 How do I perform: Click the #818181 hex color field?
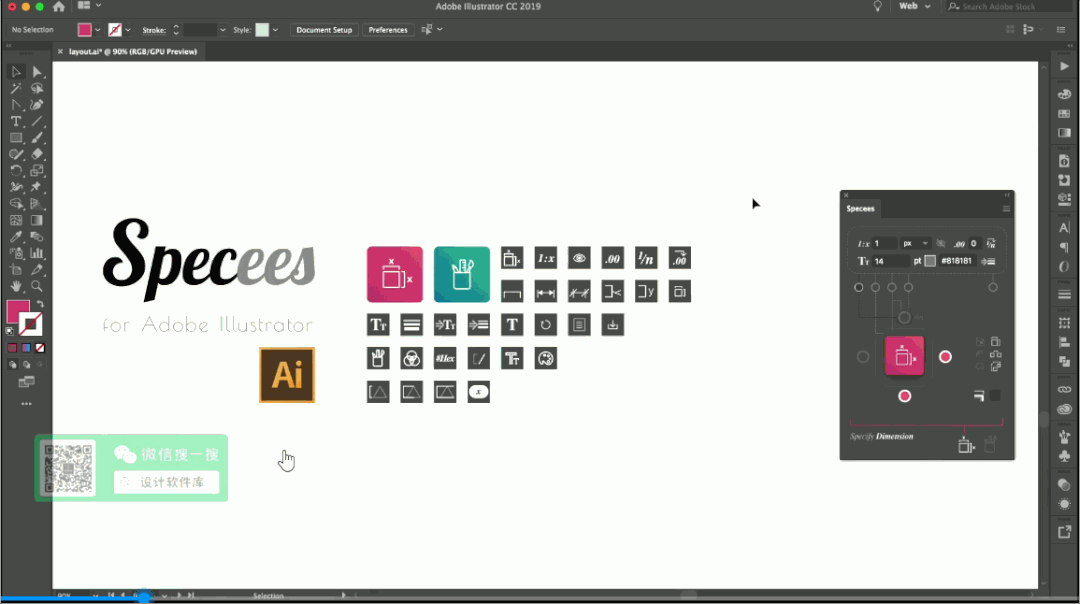point(957,261)
